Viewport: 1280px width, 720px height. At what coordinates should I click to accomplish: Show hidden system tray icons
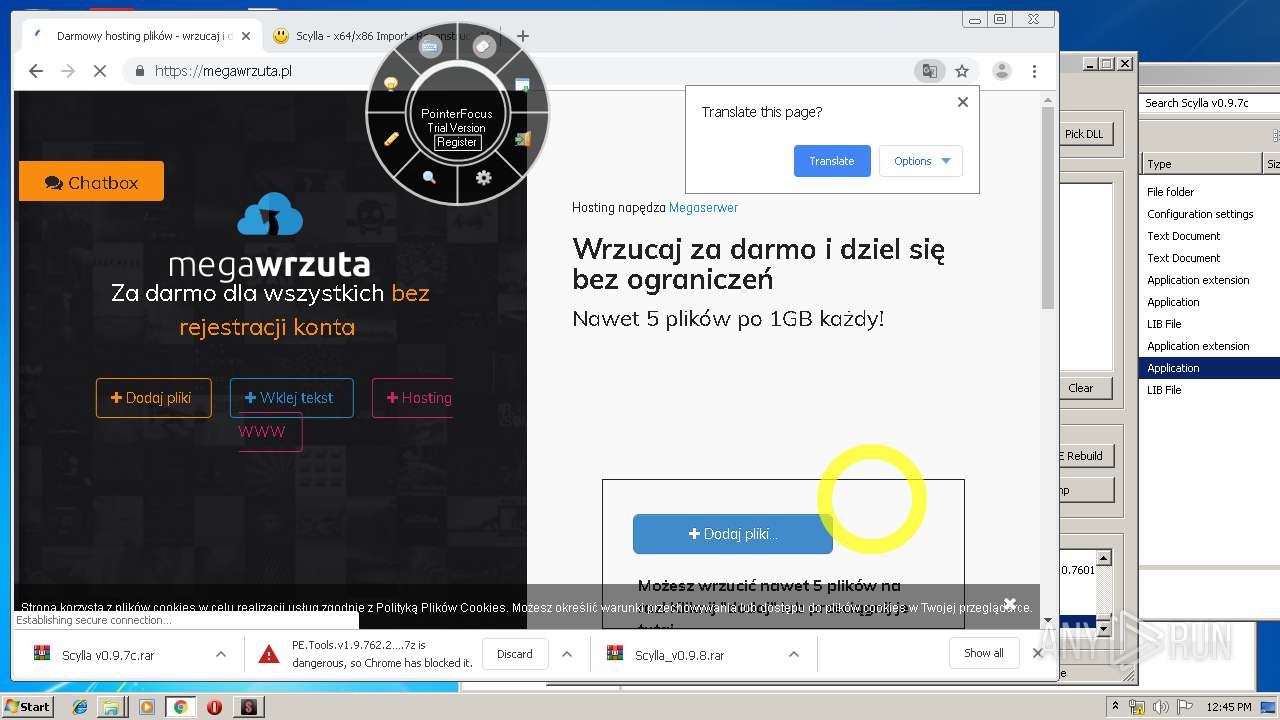[1115, 706]
